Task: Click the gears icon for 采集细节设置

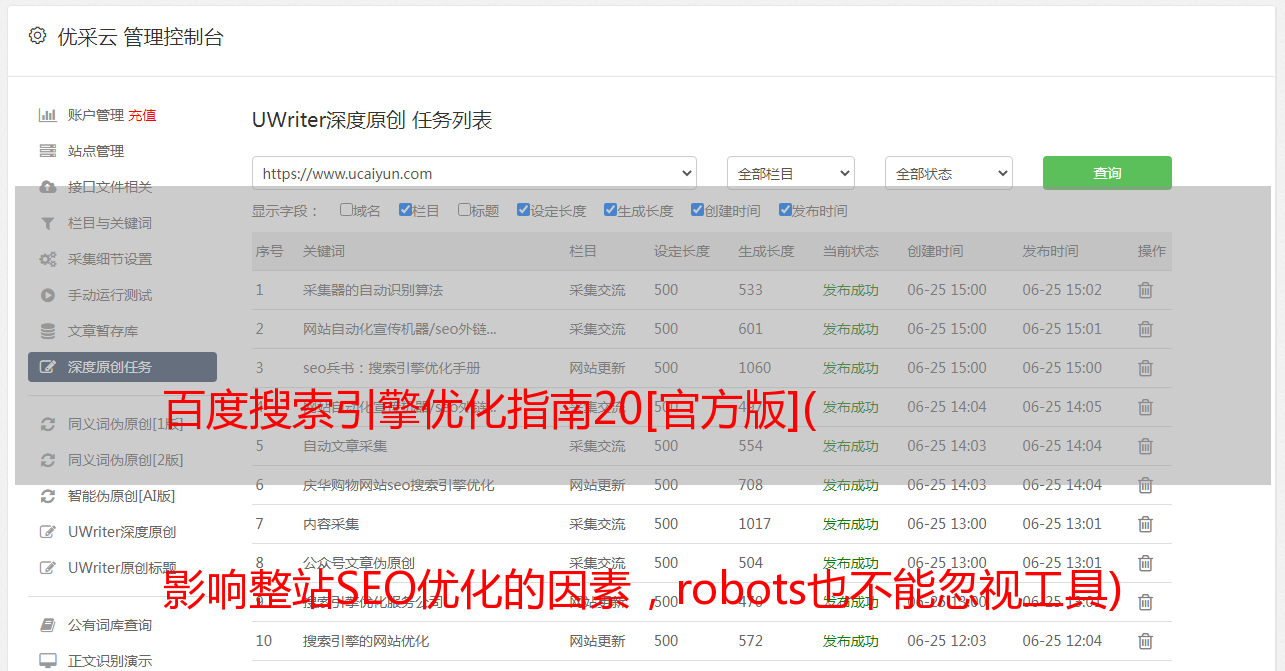Action: click(x=47, y=259)
